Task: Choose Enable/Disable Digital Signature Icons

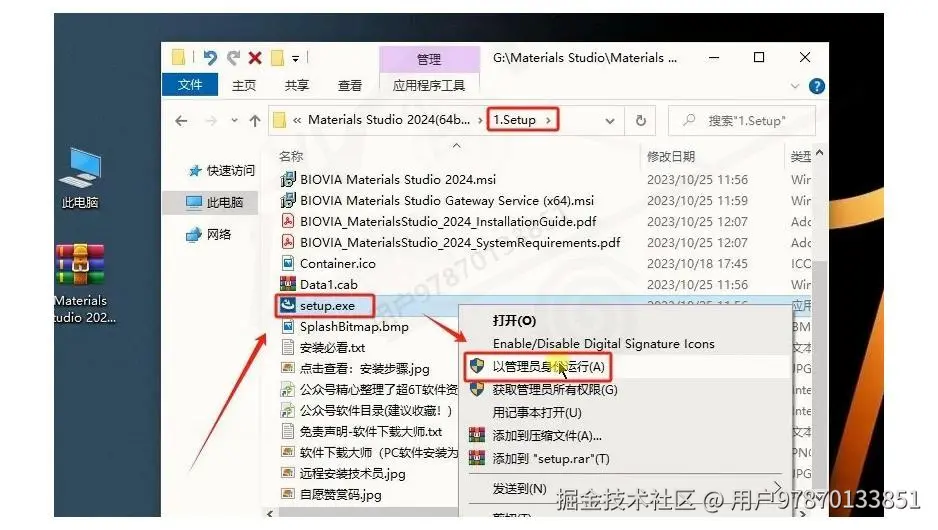Action: pos(603,344)
